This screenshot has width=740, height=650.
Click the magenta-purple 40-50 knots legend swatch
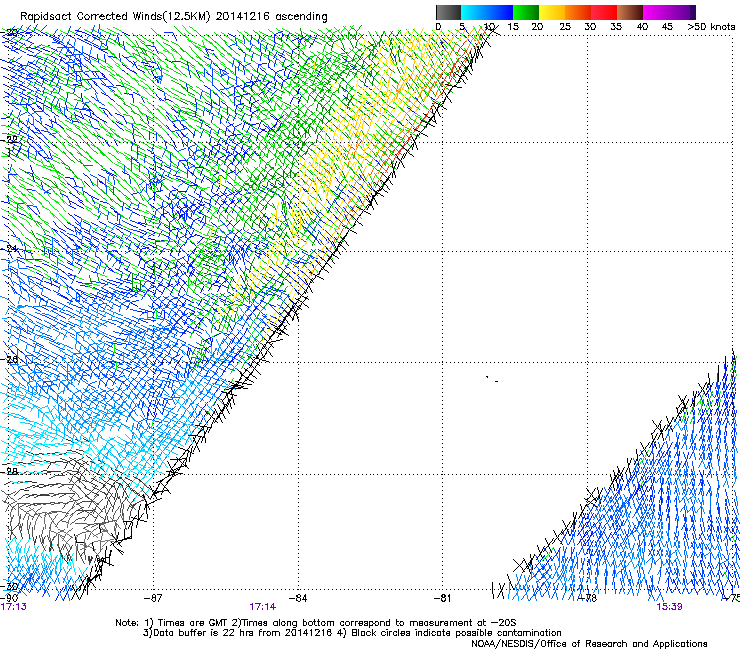tap(669, 12)
